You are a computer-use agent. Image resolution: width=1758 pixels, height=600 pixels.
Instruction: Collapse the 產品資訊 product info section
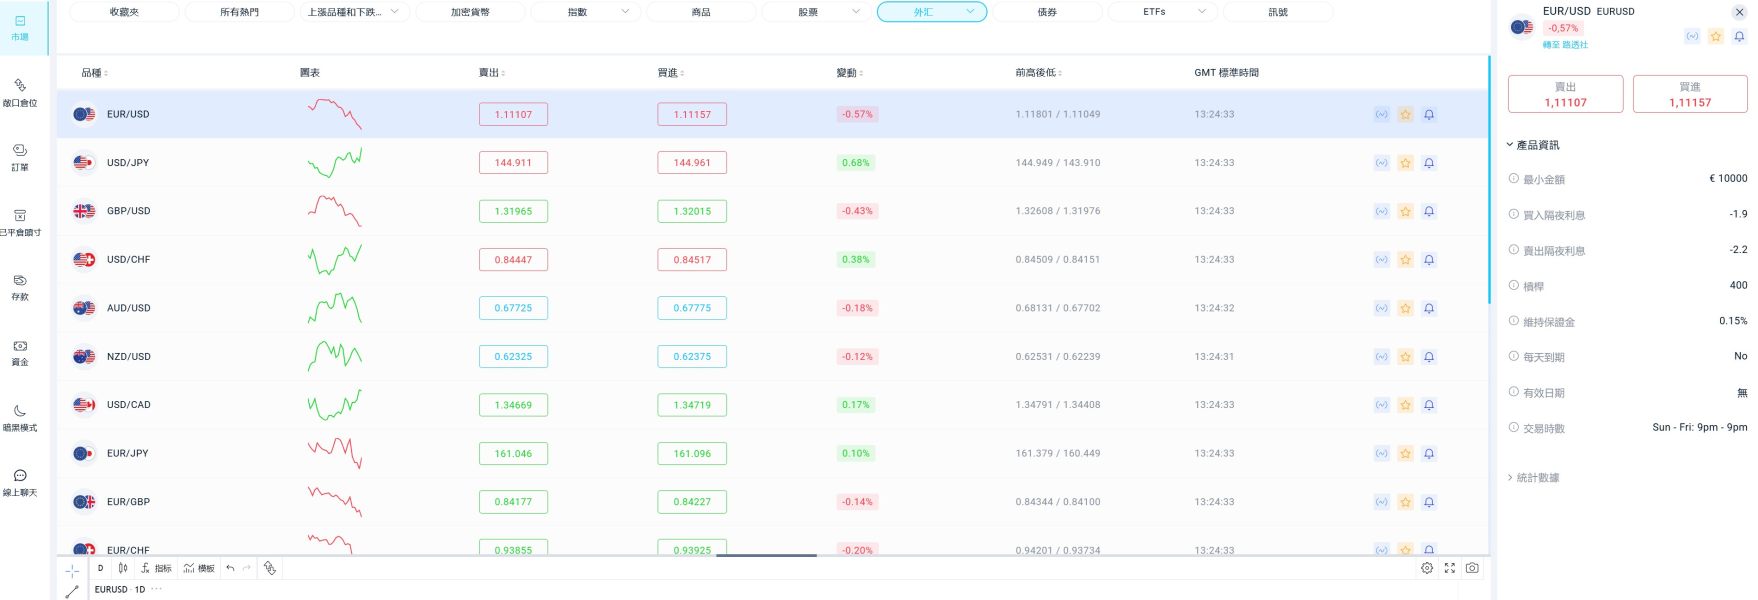tap(1537, 145)
